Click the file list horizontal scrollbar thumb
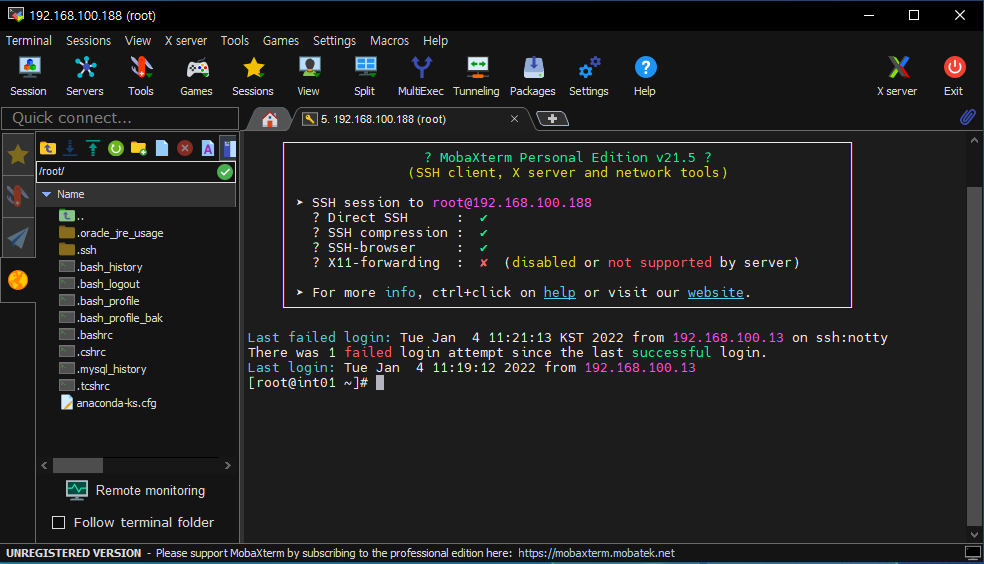This screenshot has height=564, width=984. 78,466
